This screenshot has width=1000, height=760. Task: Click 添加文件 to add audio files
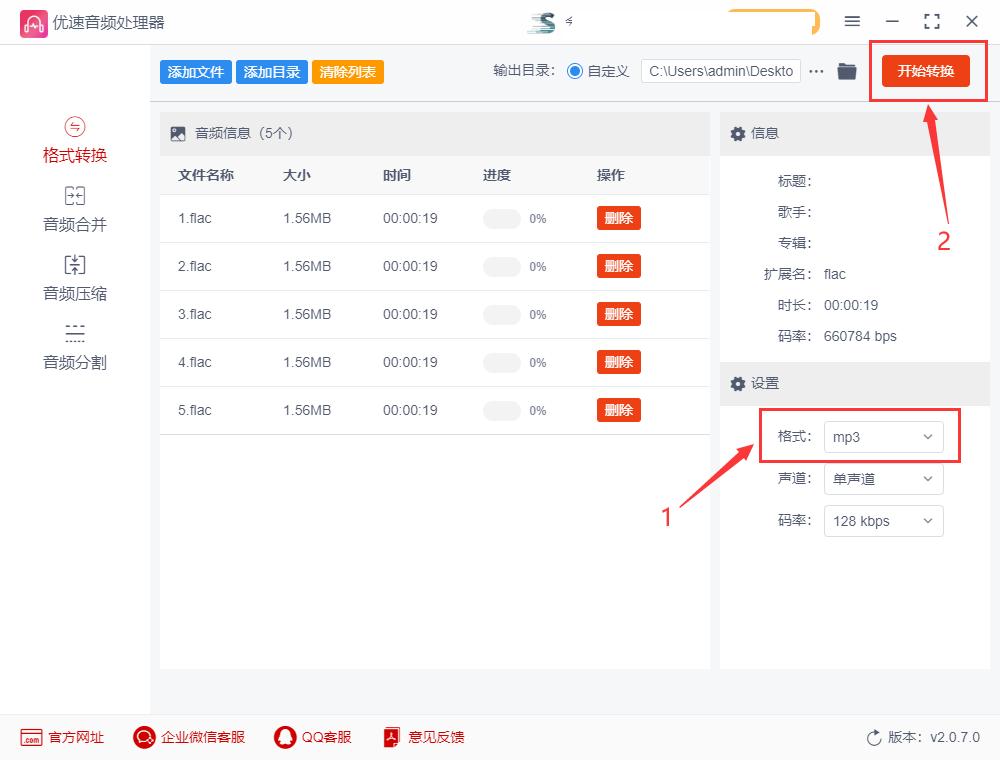click(195, 71)
